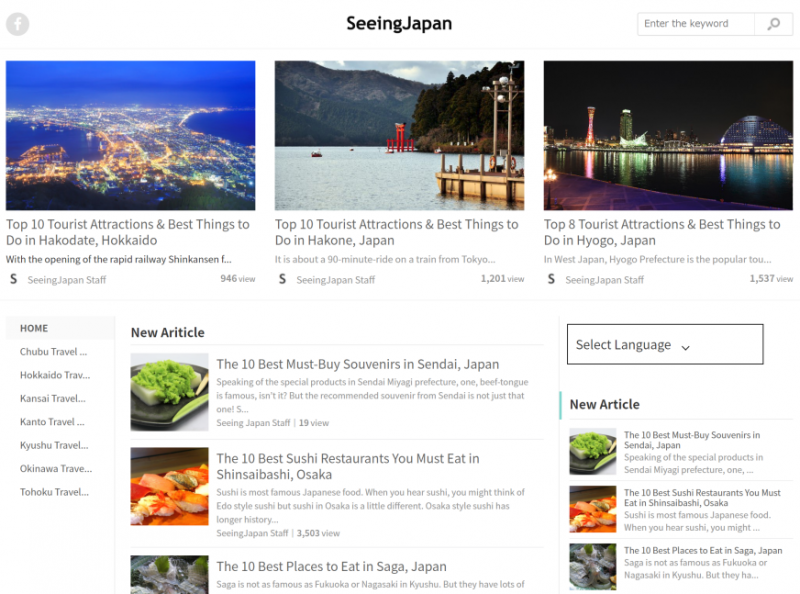Open the Hakodate night view thumbnail
The height and width of the screenshot is (594, 800).
131,135
